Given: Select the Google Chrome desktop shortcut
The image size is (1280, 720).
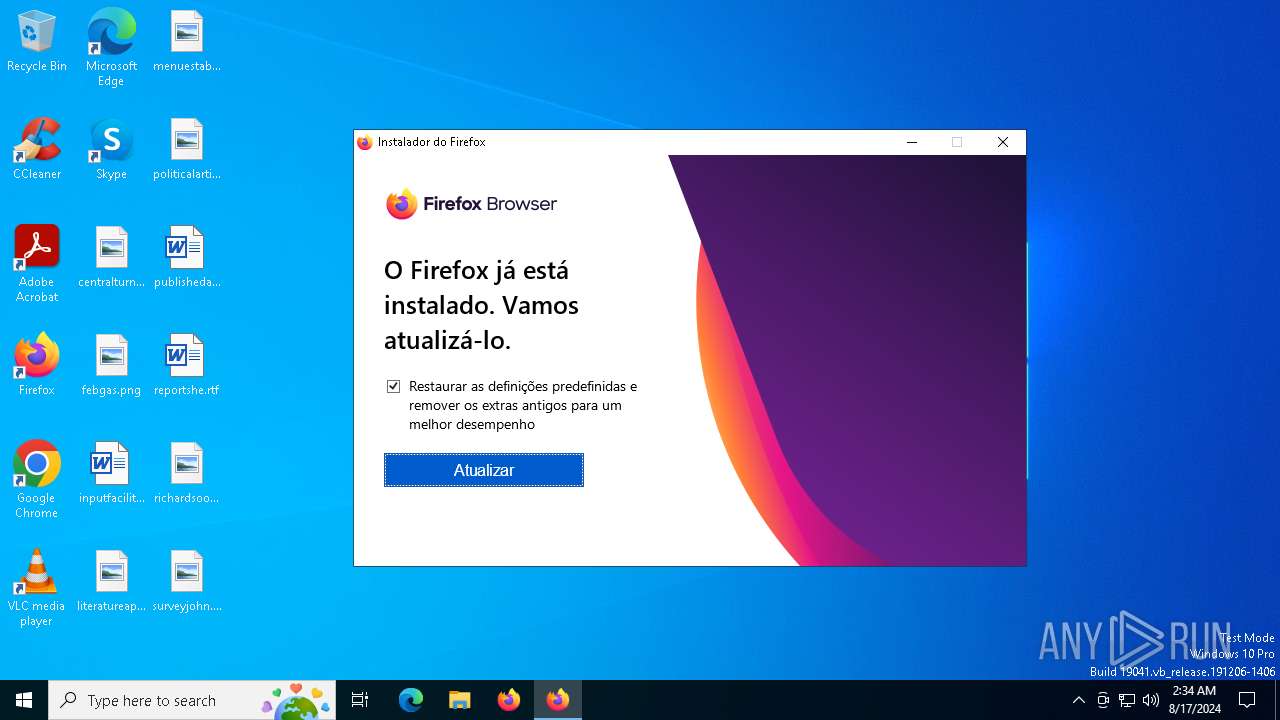Looking at the screenshot, I should [x=37, y=480].
